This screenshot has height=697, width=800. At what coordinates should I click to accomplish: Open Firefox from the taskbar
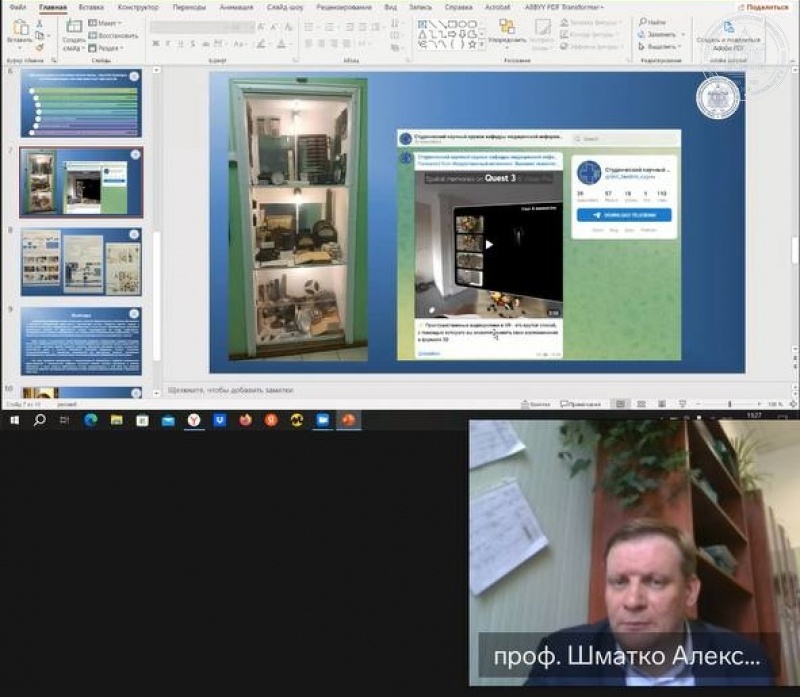(x=245, y=420)
